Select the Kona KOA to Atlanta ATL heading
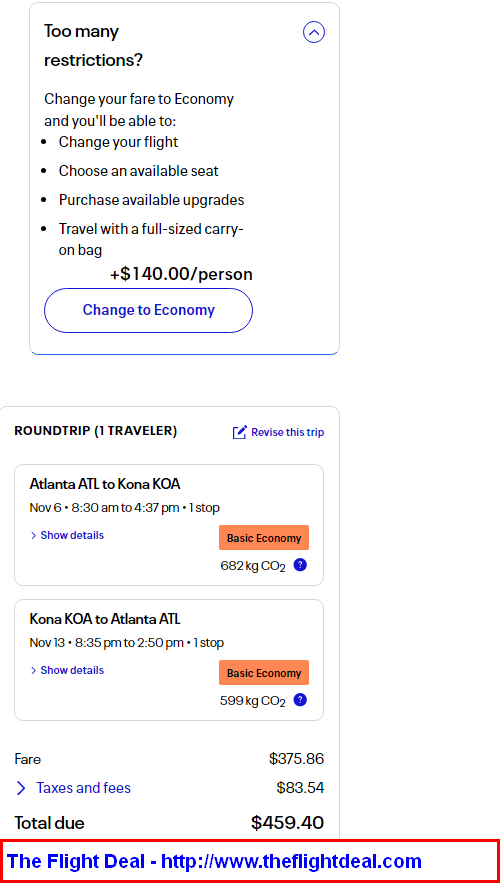The image size is (500, 883). coord(105,619)
